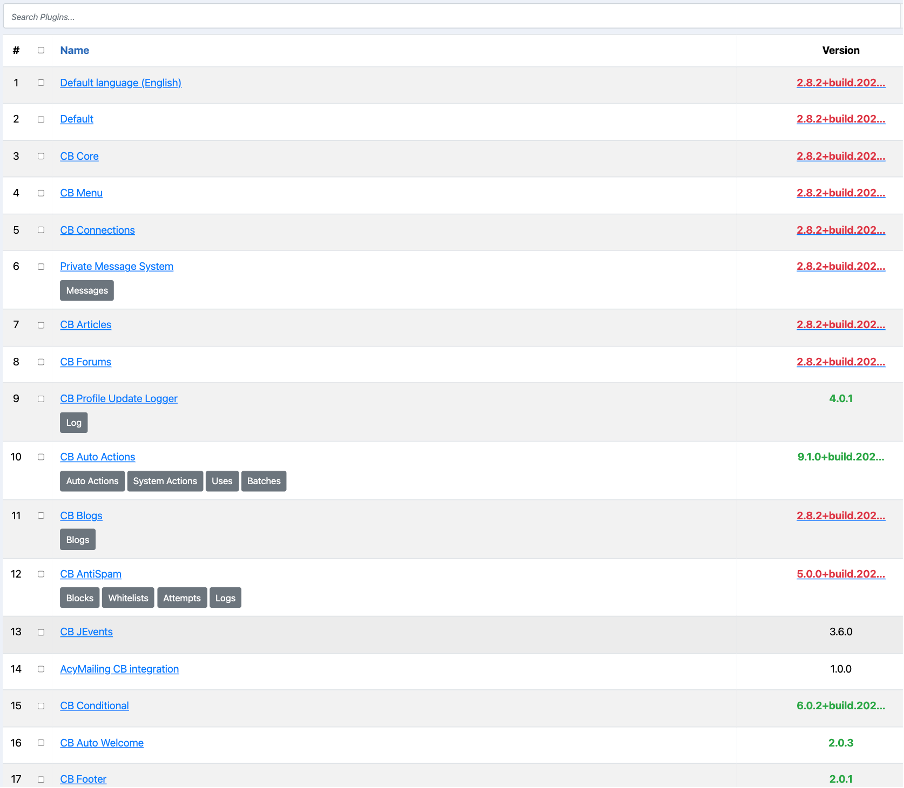Click the Log button
The image size is (904, 788).
point(74,423)
